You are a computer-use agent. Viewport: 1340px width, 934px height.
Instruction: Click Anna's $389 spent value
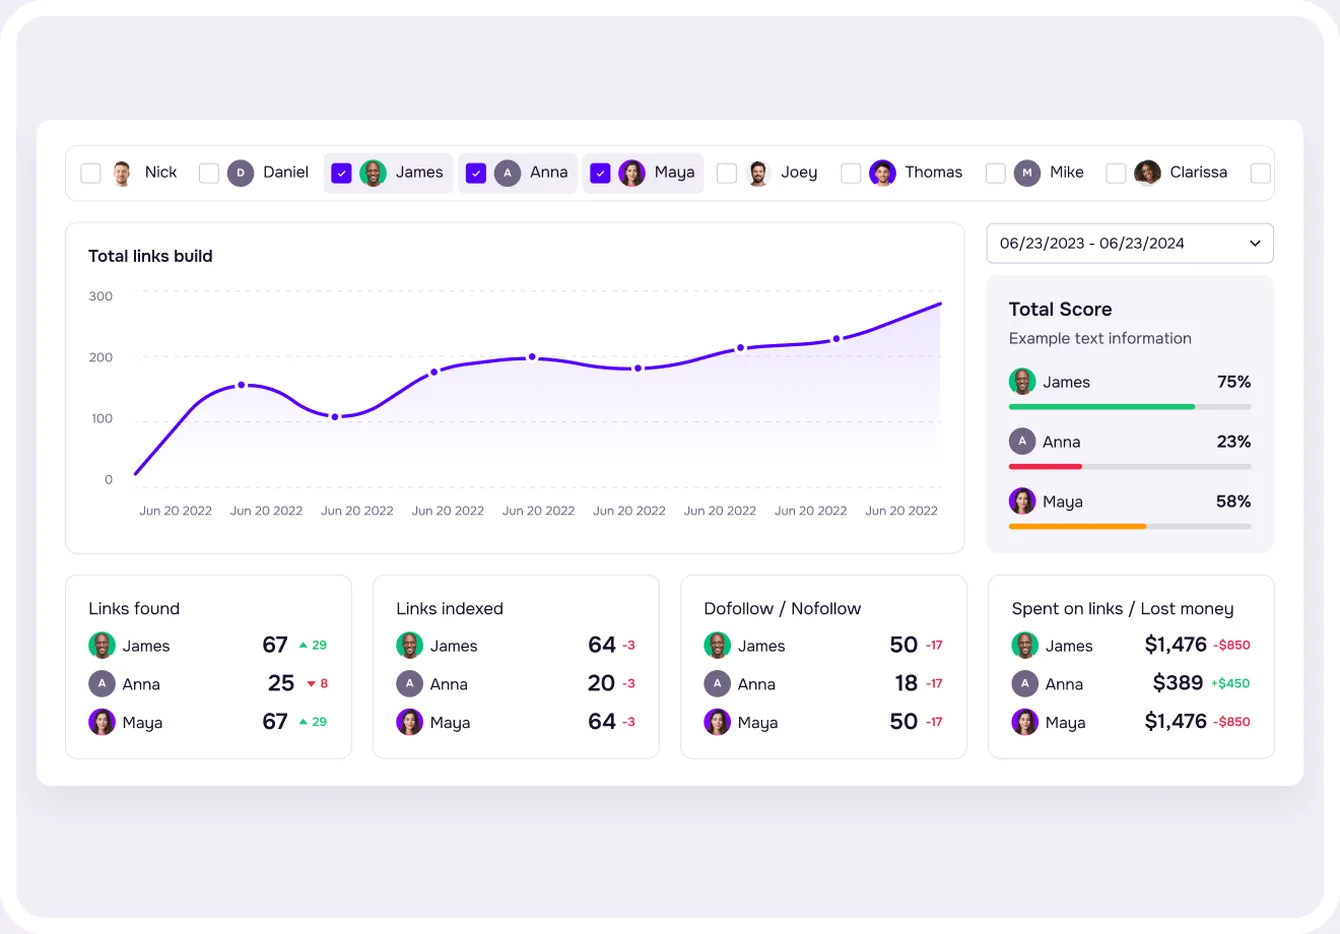[1178, 683]
